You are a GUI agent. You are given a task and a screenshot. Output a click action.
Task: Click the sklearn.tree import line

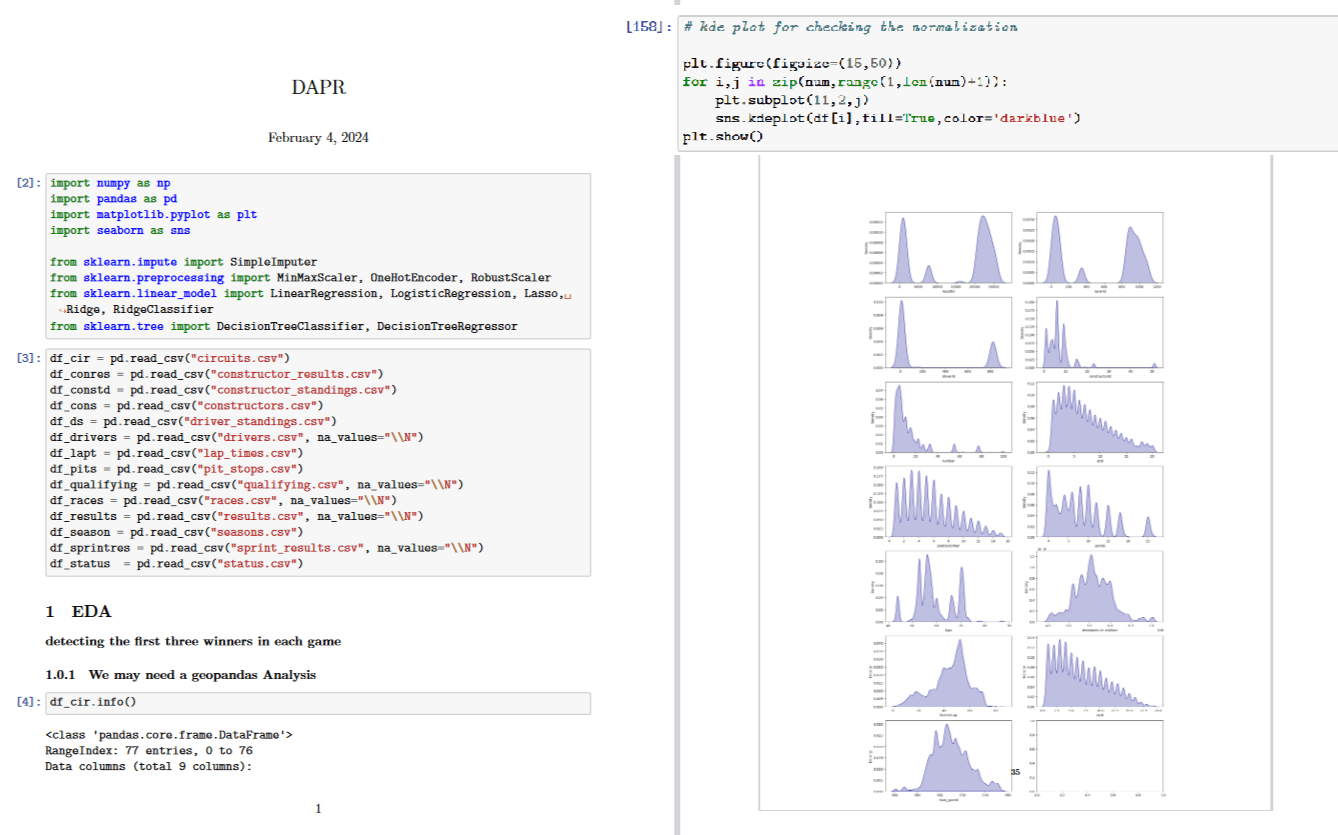click(x=284, y=326)
